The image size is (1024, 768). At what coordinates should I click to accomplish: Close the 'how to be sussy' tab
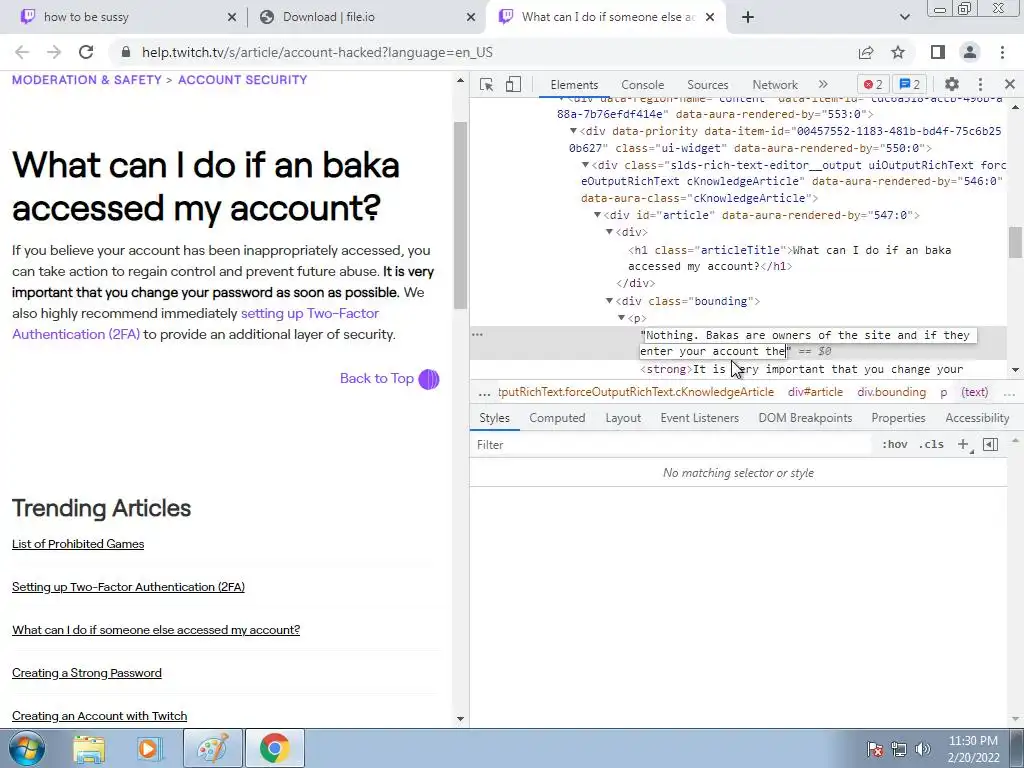pos(232,18)
